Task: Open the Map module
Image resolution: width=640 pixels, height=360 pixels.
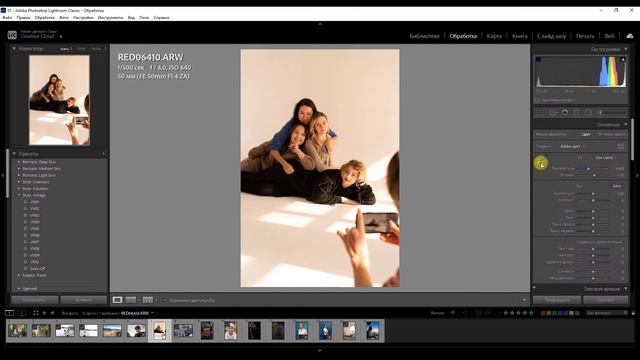Action: click(494, 36)
